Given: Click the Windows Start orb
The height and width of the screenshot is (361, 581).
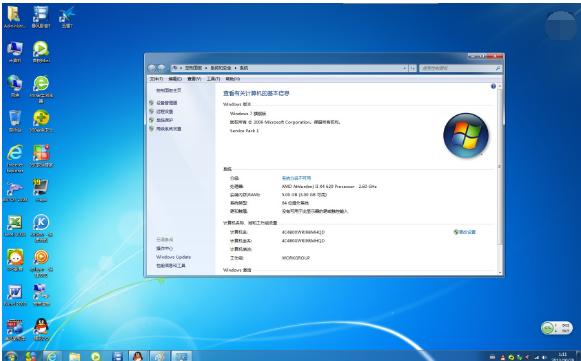Looking at the screenshot, I should coord(11,356).
